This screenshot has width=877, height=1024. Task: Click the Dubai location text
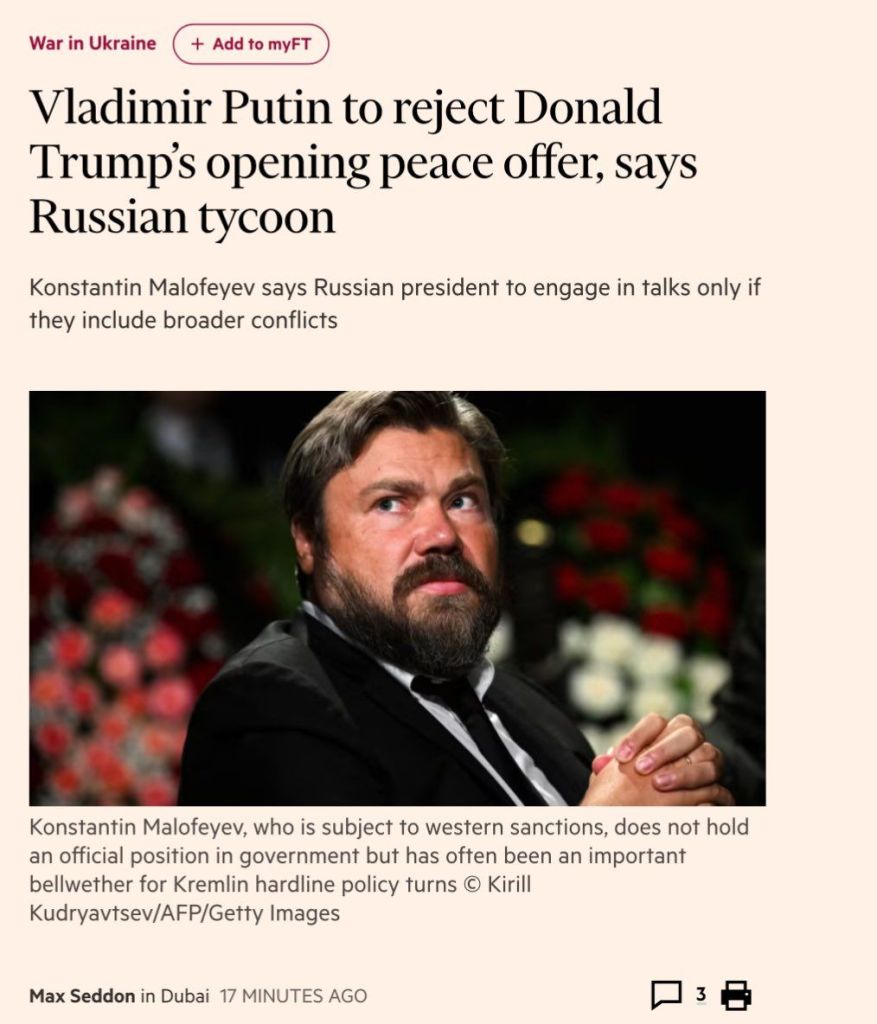click(185, 996)
